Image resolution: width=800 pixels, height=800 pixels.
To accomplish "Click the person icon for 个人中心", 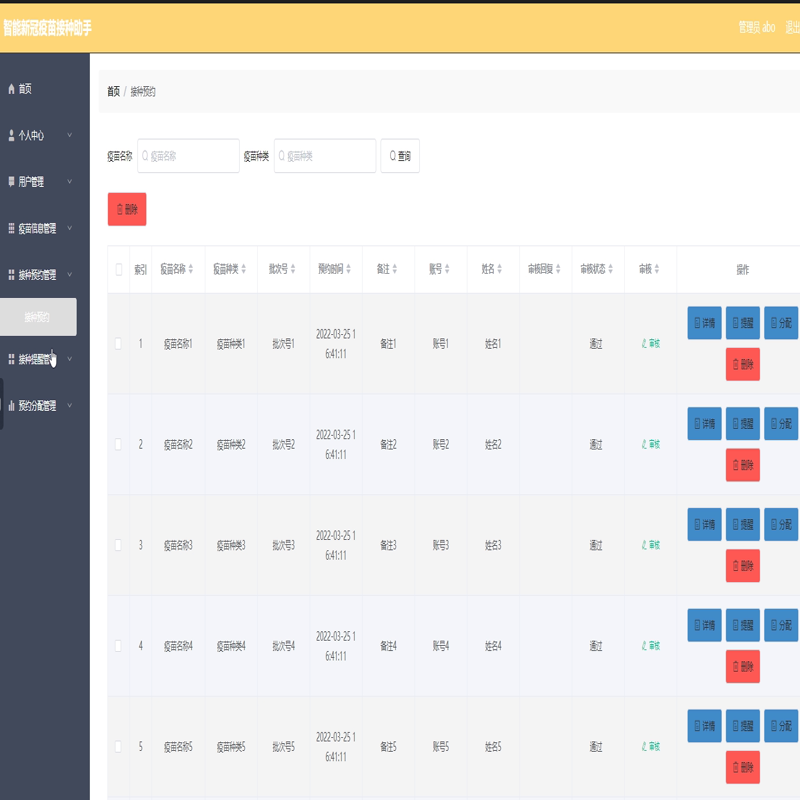I will (11, 135).
